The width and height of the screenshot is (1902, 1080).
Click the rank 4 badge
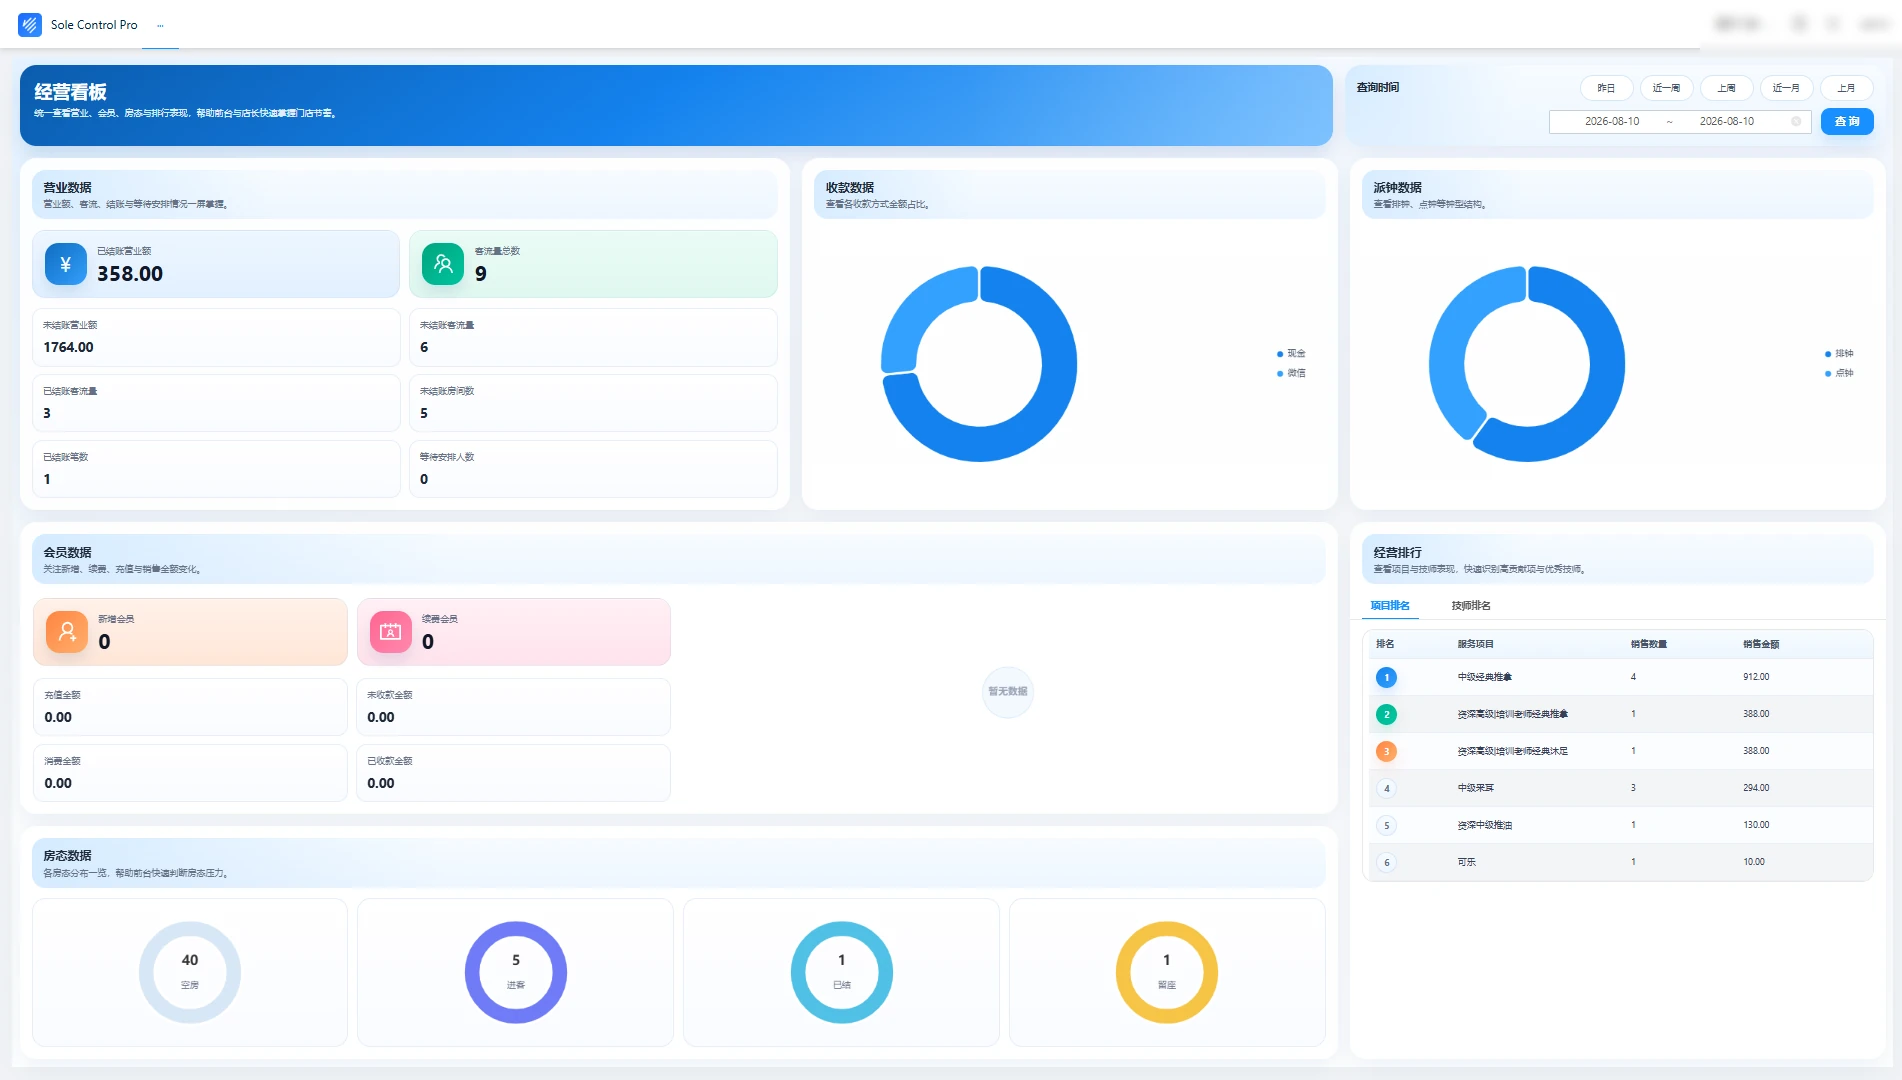click(x=1386, y=789)
